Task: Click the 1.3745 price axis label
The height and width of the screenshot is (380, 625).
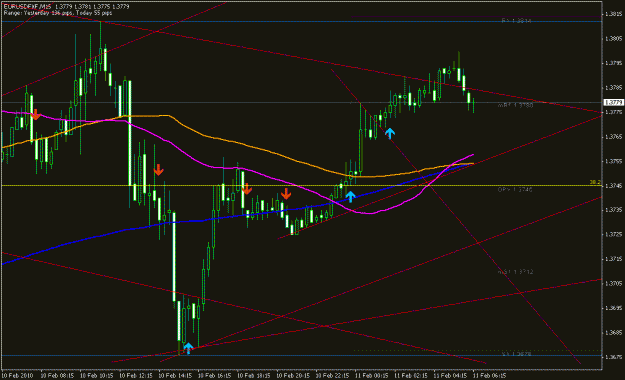Action: point(614,185)
